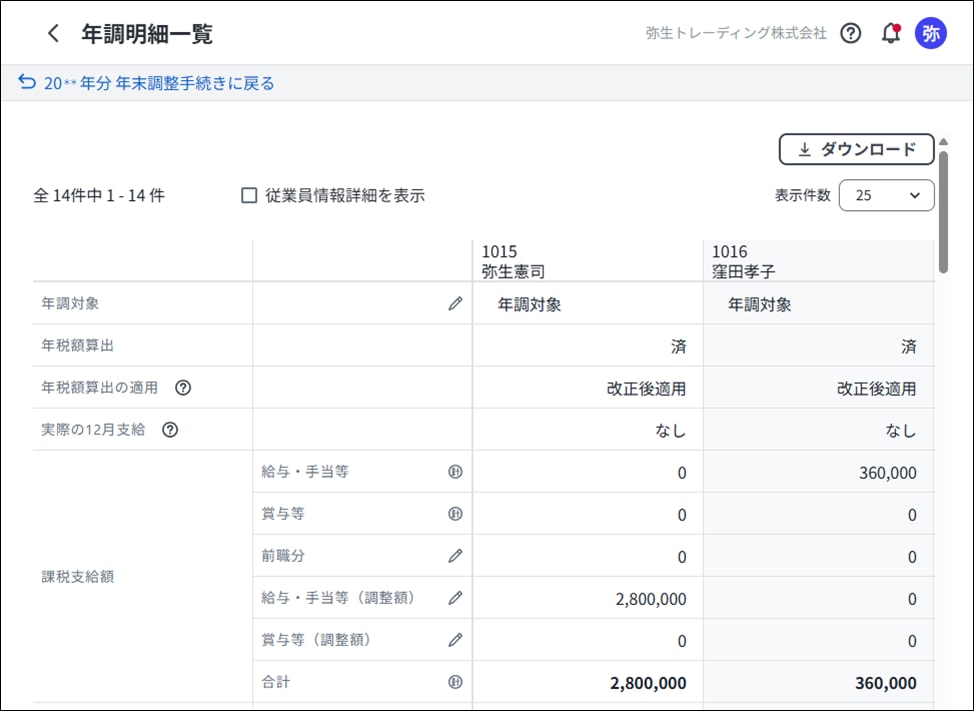Edit 賞与等（調整額） with pencil icon

click(x=455, y=640)
